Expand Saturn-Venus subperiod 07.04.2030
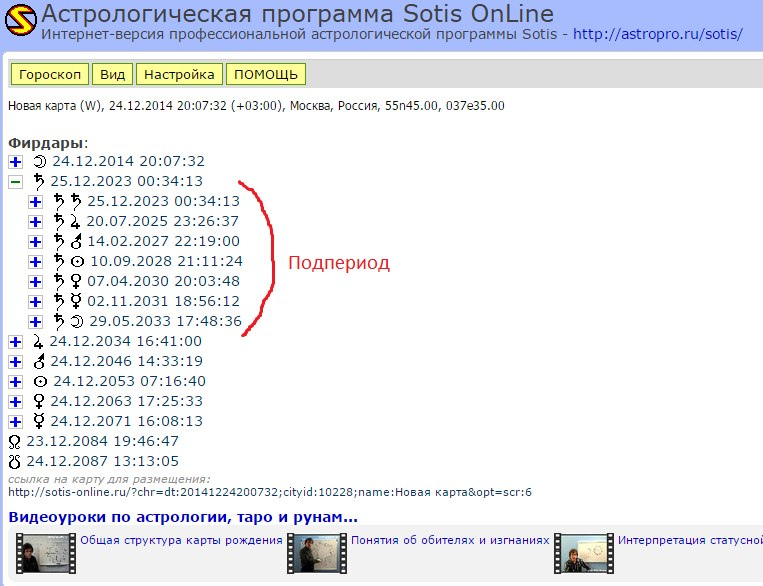Screen dimensions: 763x586 tap(35, 282)
